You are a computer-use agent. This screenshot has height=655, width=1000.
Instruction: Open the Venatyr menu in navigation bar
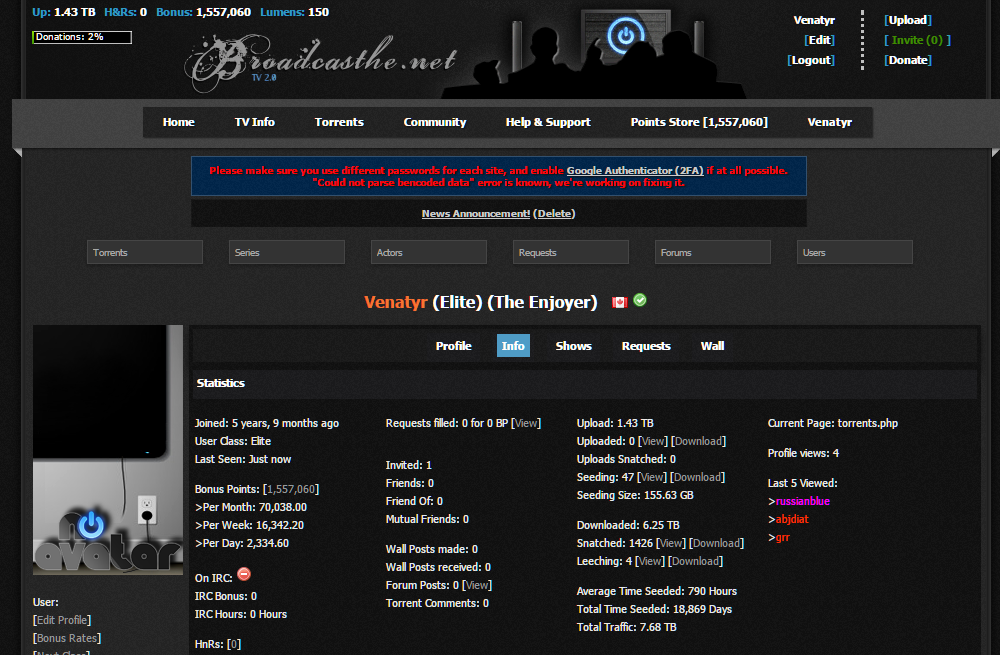point(829,122)
